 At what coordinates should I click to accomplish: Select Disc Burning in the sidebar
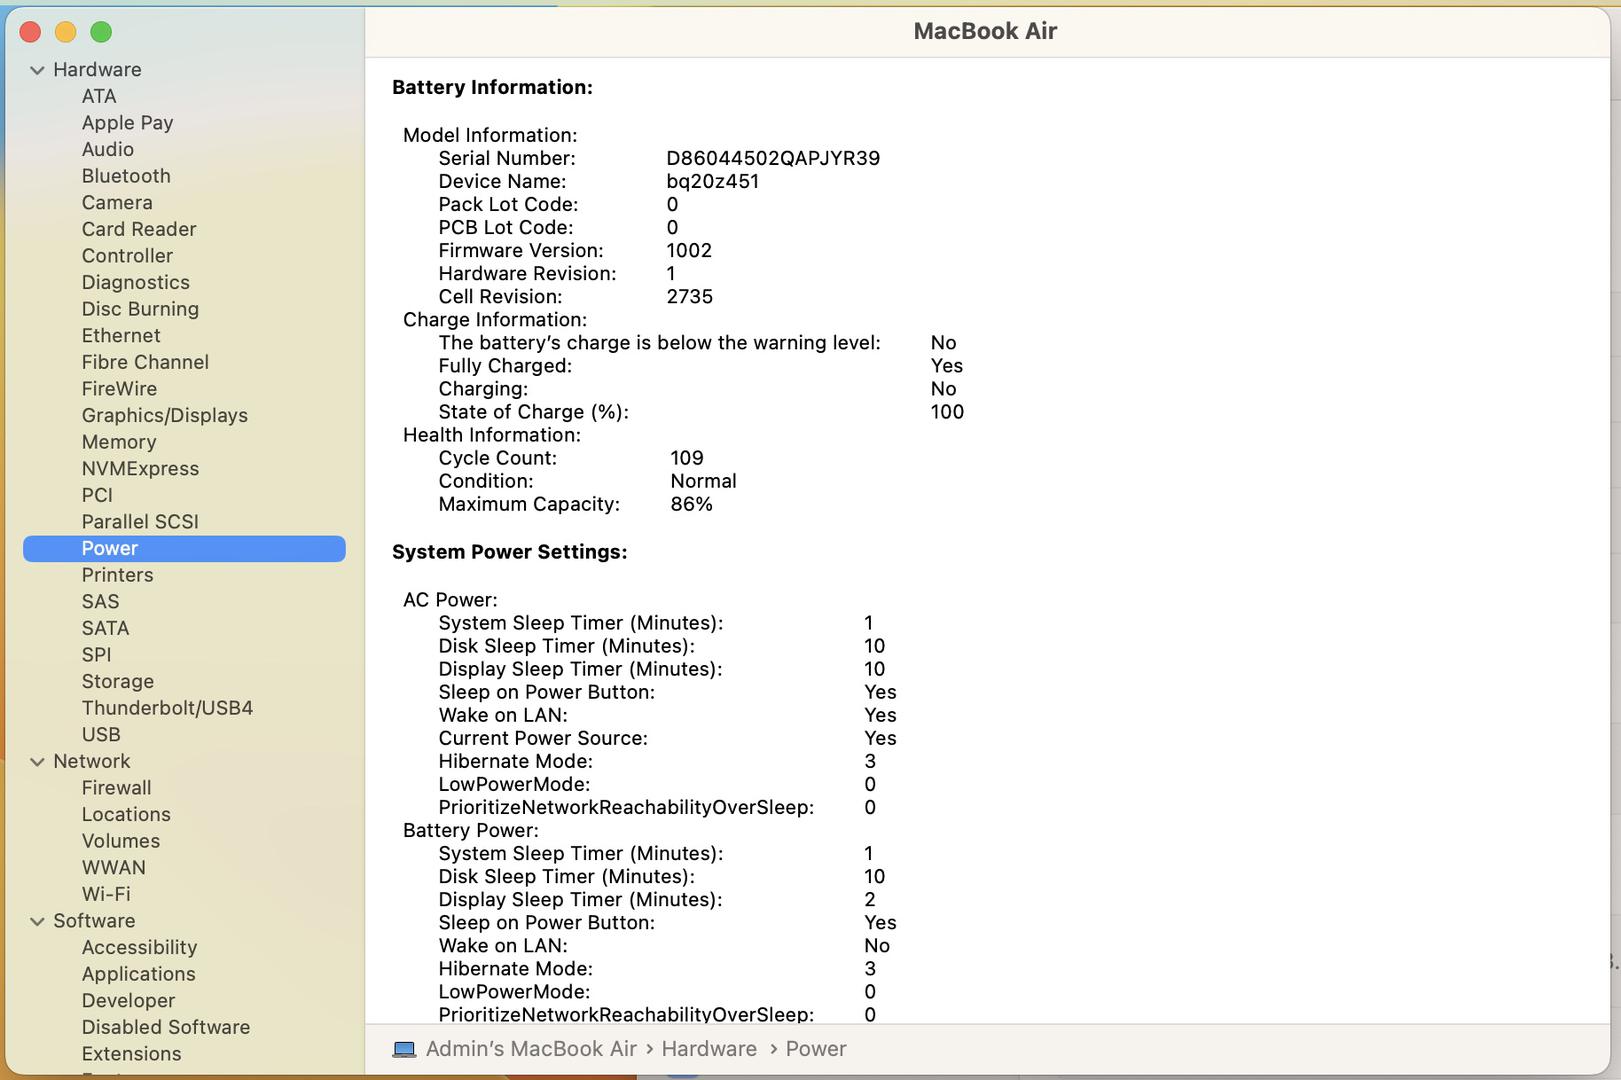click(140, 309)
